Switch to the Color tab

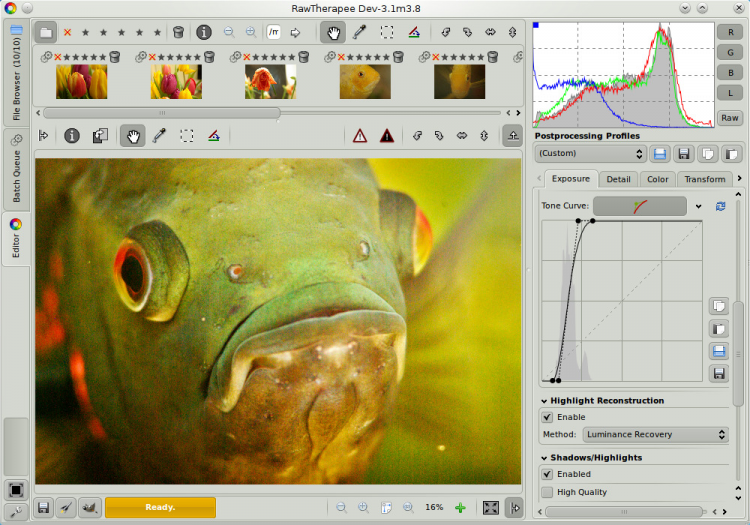click(658, 179)
